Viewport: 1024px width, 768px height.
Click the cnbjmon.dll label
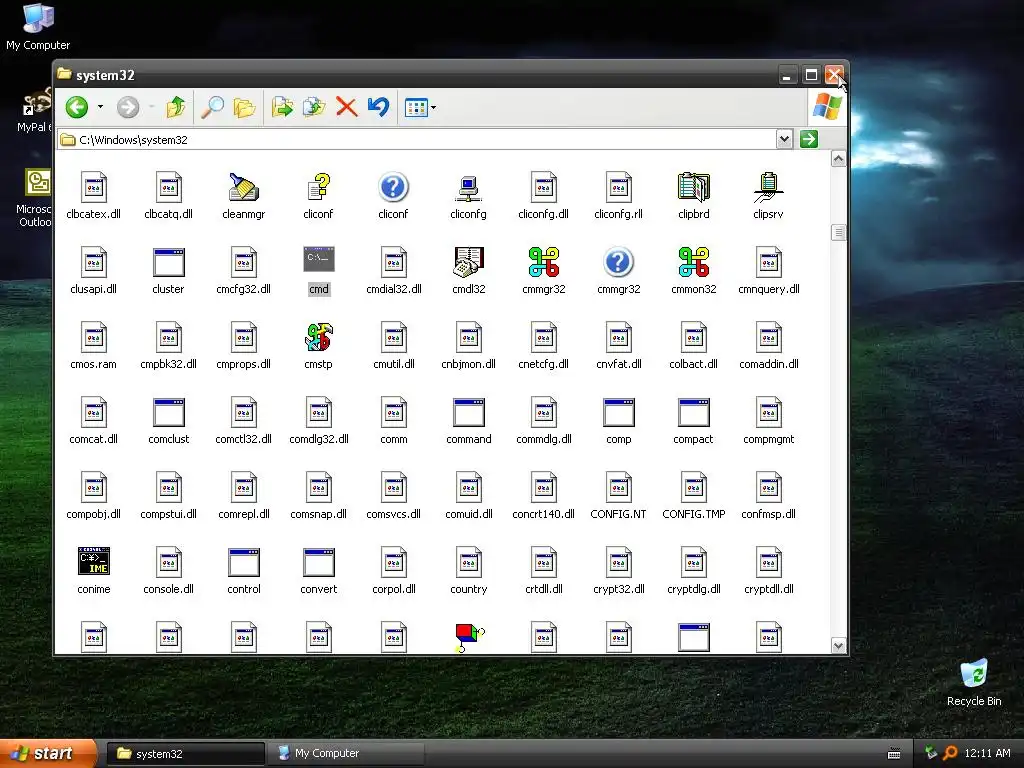tap(468, 364)
